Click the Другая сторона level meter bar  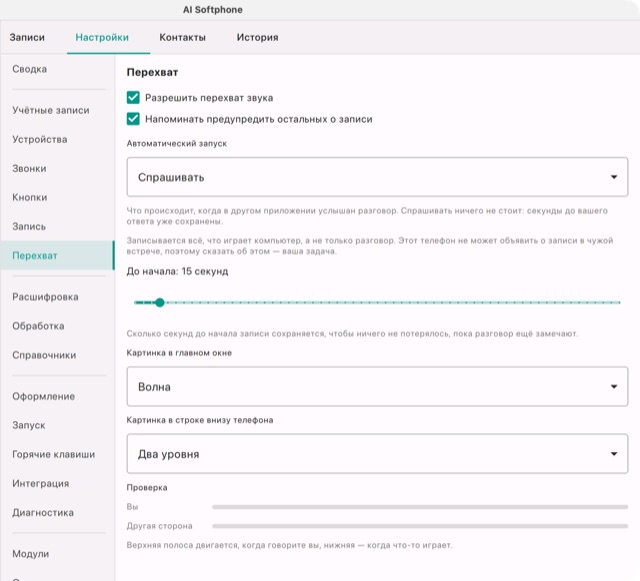[x=420, y=526]
